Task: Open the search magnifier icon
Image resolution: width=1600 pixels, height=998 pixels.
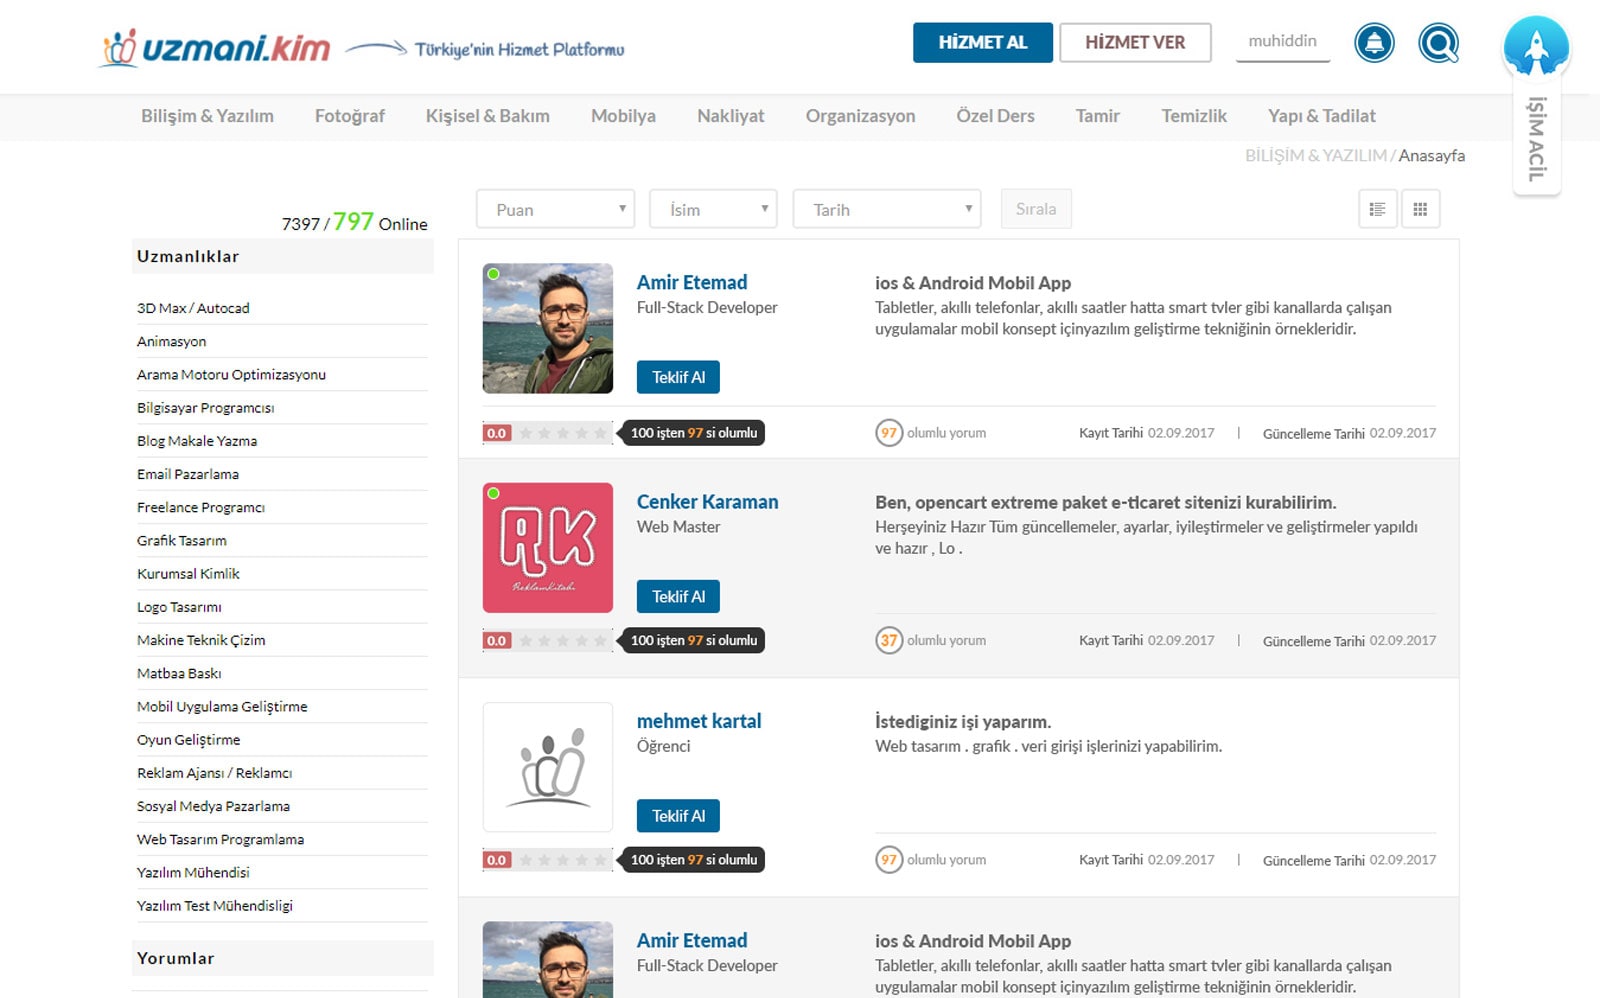Action: (1438, 43)
